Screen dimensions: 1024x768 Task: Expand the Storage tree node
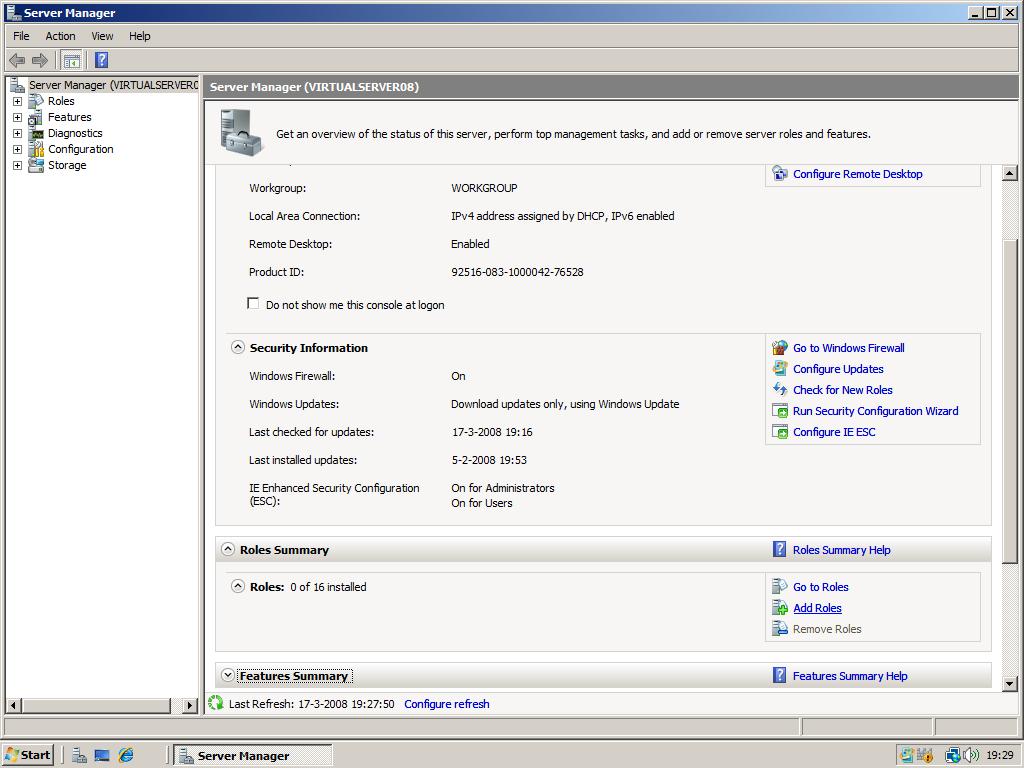pos(18,165)
